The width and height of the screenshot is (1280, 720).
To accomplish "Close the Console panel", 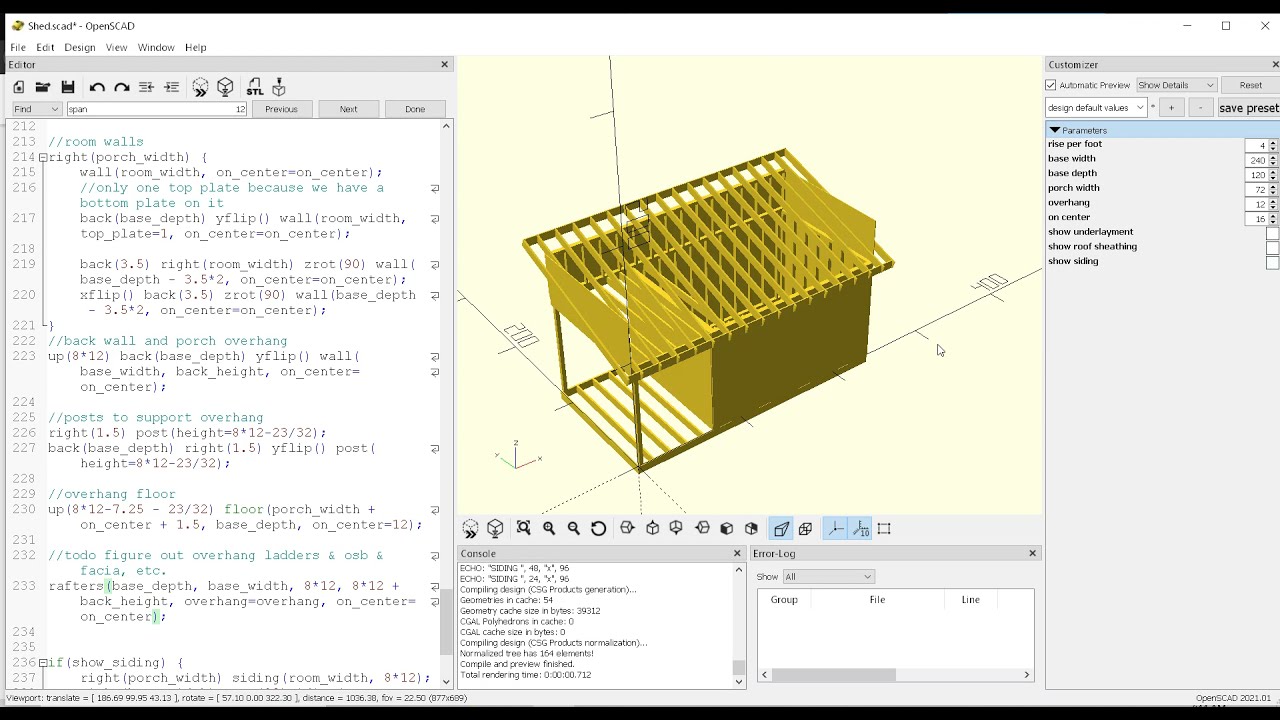I will (x=737, y=553).
